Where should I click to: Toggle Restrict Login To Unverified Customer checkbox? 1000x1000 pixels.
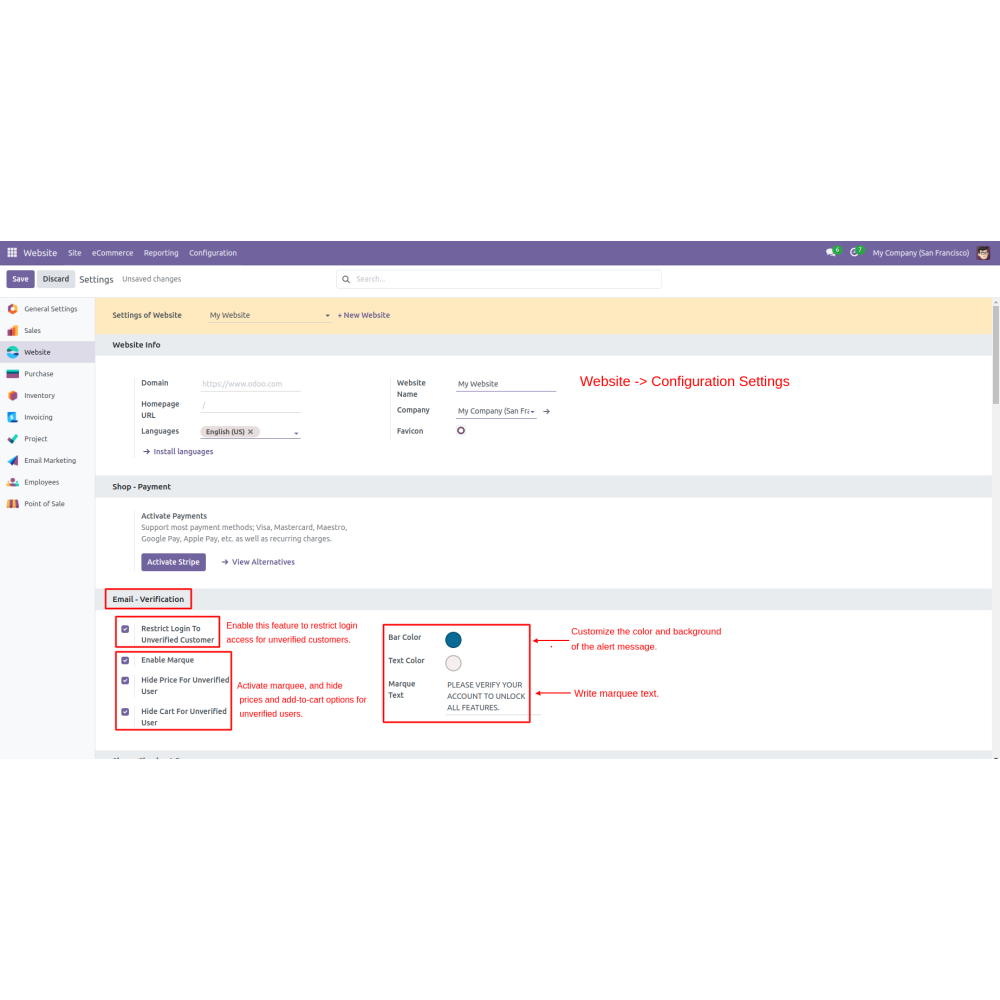(x=125, y=629)
